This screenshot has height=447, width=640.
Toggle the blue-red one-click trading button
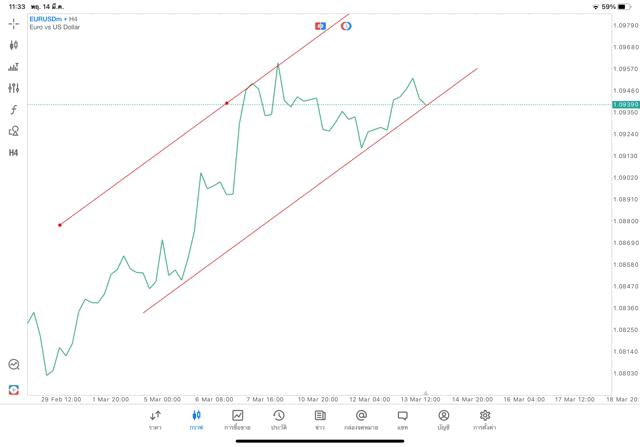[x=320, y=26]
